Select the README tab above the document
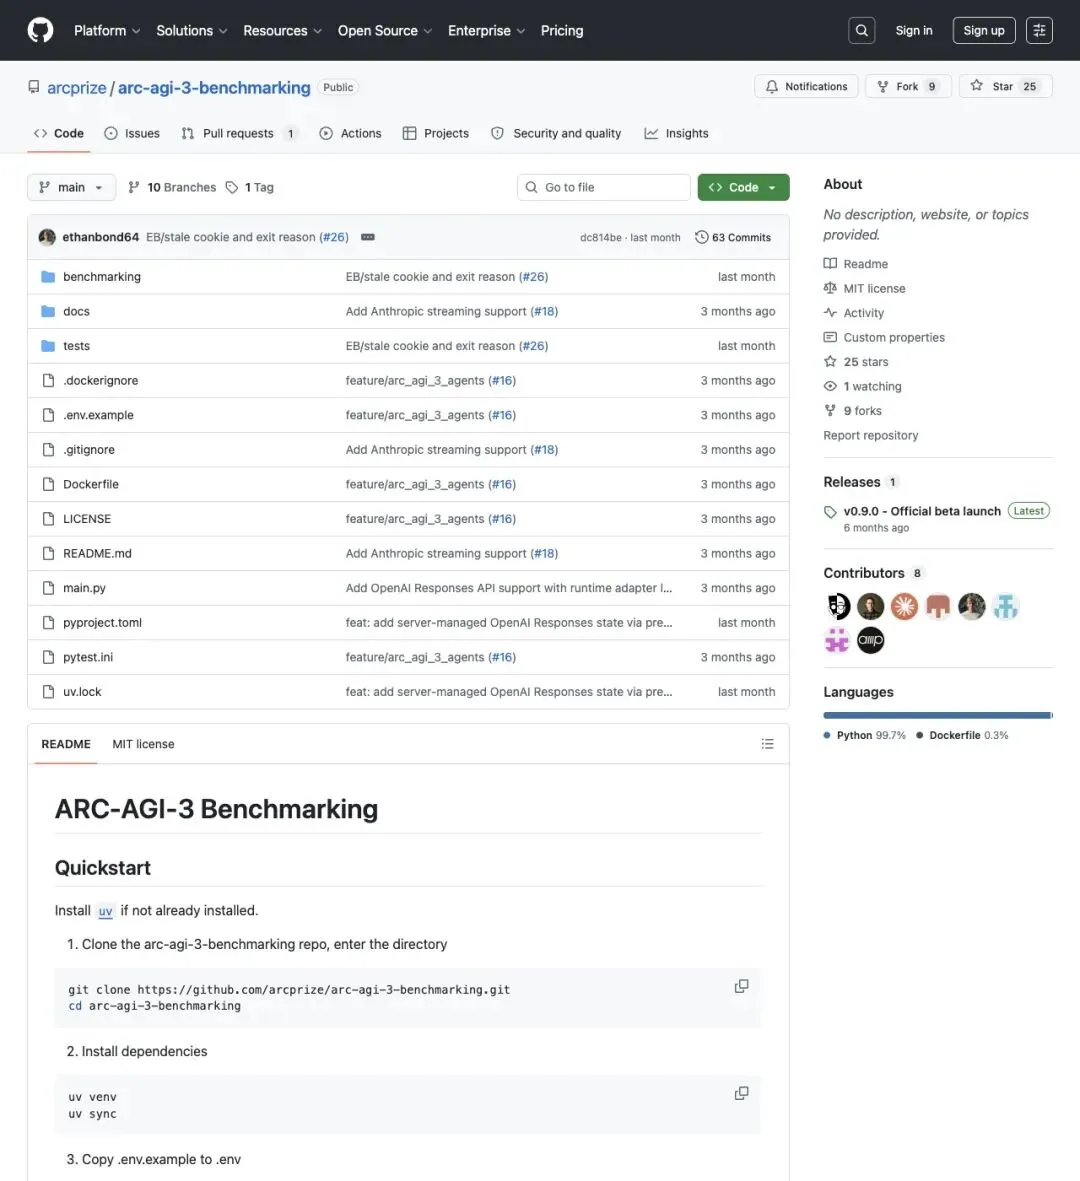 click(x=66, y=743)
